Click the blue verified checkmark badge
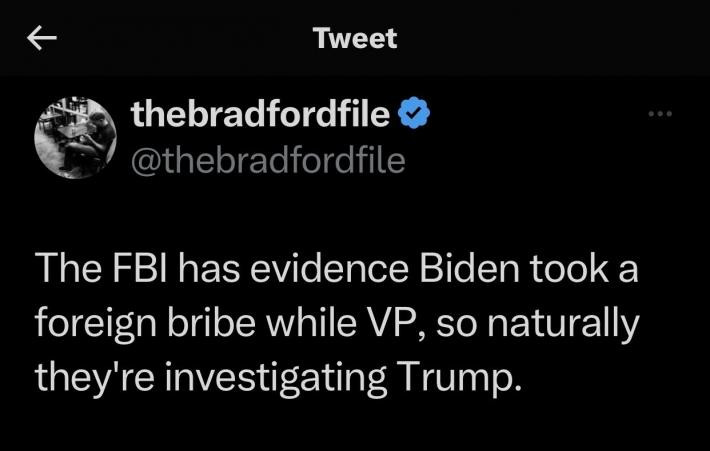 (x=414, y=116)
